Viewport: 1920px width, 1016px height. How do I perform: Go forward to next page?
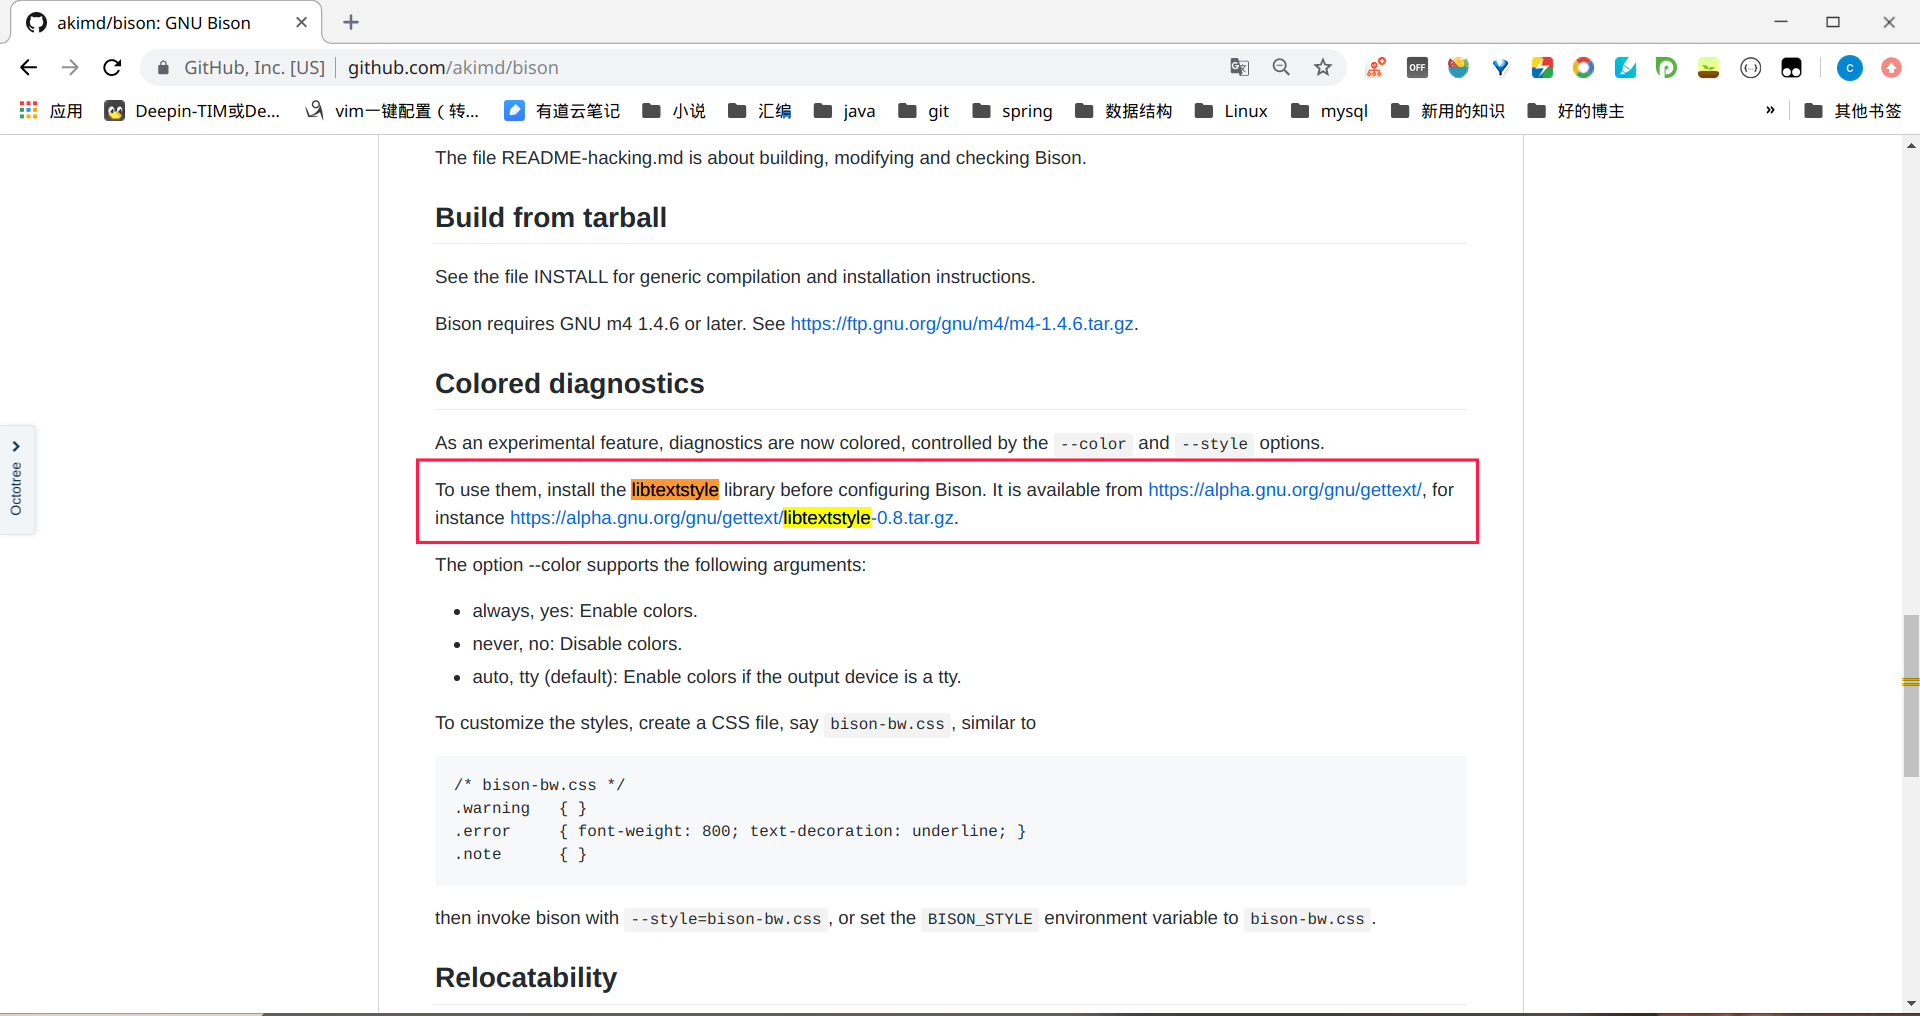70,67
